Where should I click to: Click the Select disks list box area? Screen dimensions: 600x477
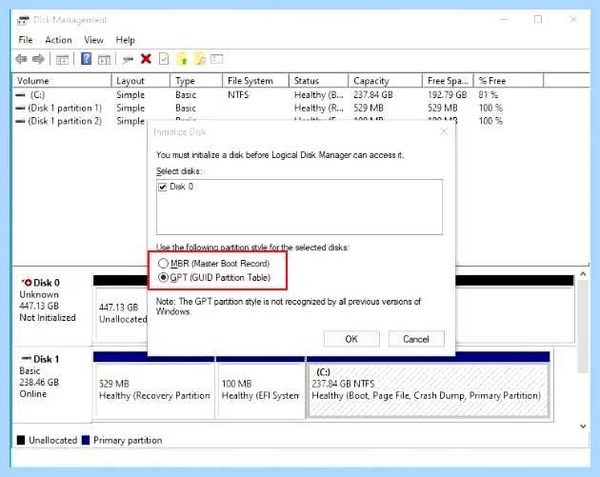point(300,207)
